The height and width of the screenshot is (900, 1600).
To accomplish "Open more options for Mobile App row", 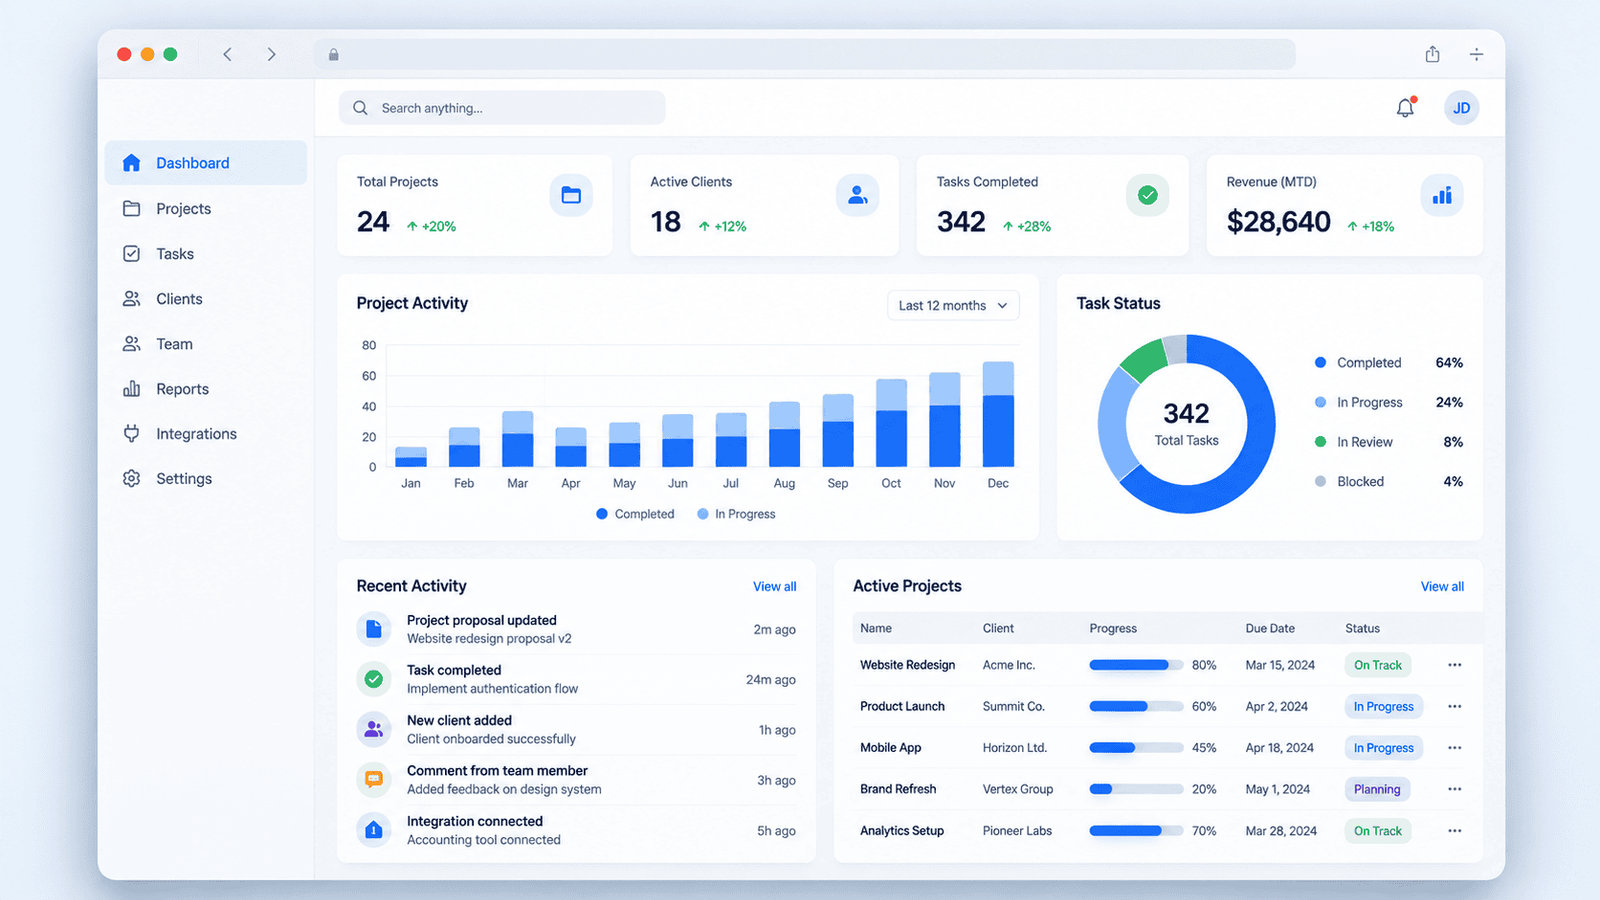I will coord(1454,748).
